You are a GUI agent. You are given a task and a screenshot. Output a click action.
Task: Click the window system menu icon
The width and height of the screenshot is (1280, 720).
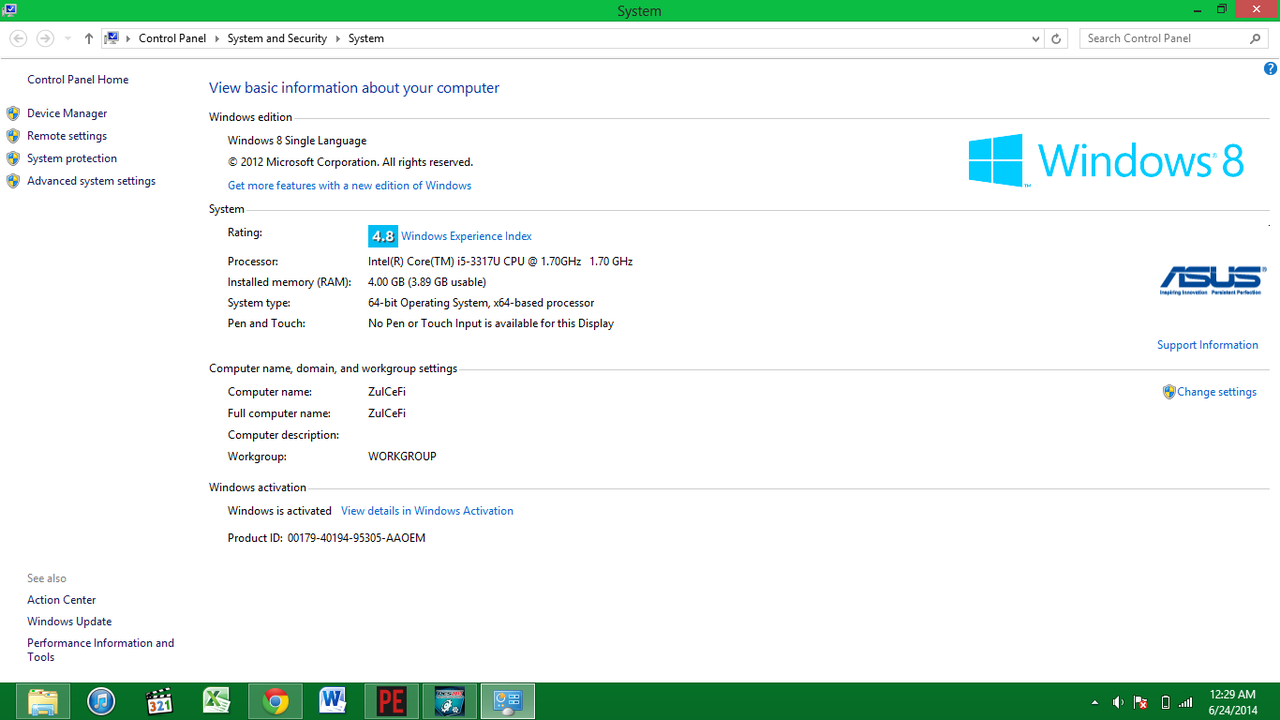point(9,9)
